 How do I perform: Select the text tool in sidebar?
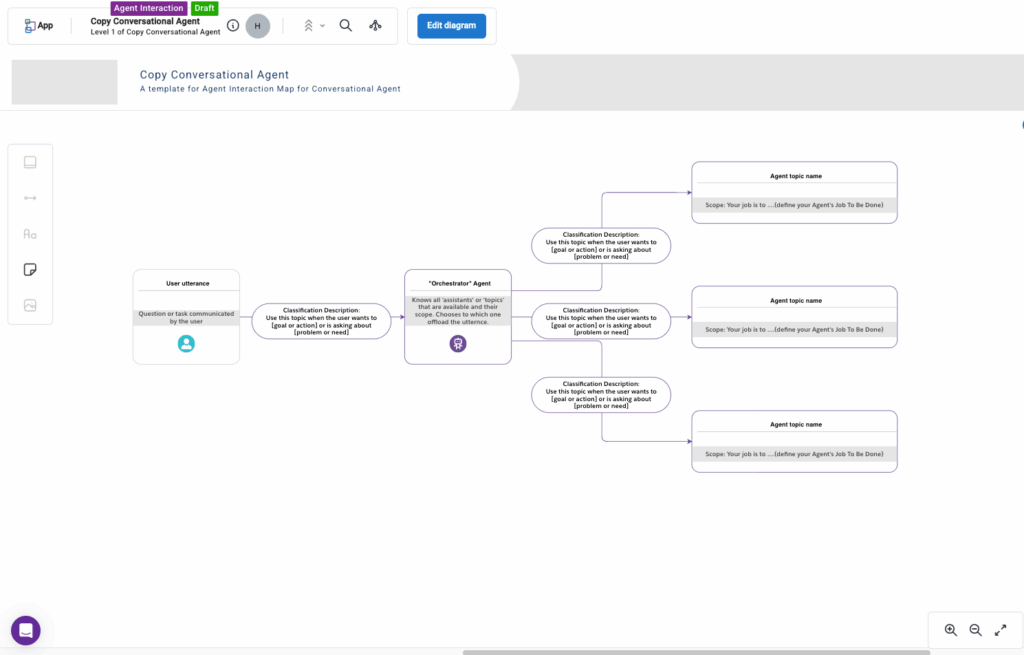click(x=30, y=234)
